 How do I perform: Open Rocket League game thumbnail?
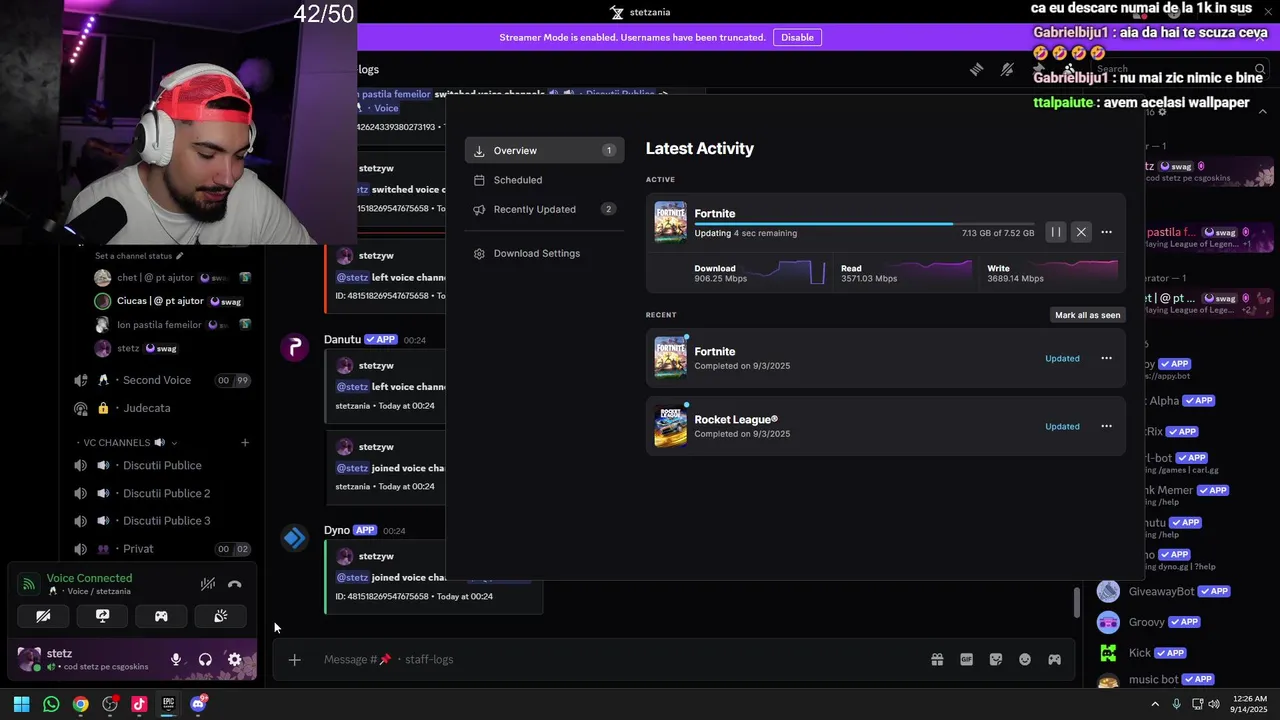[671, 426]
